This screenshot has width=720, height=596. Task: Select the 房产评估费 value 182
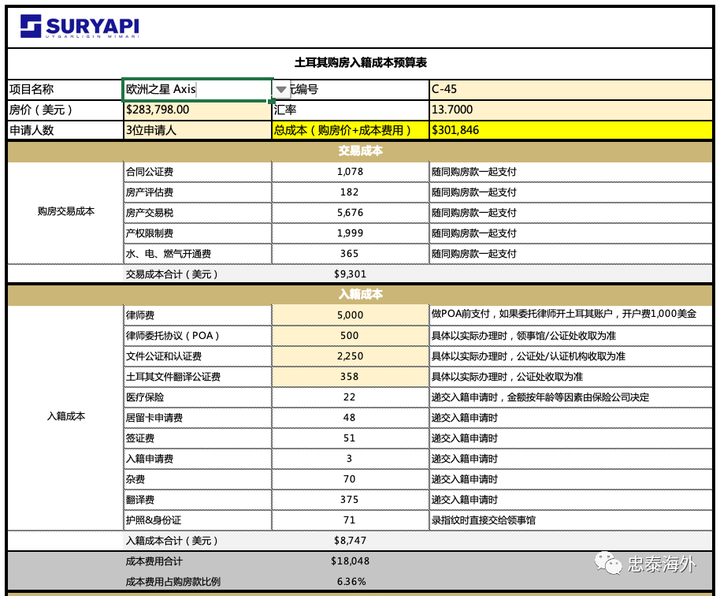(350, 192)
